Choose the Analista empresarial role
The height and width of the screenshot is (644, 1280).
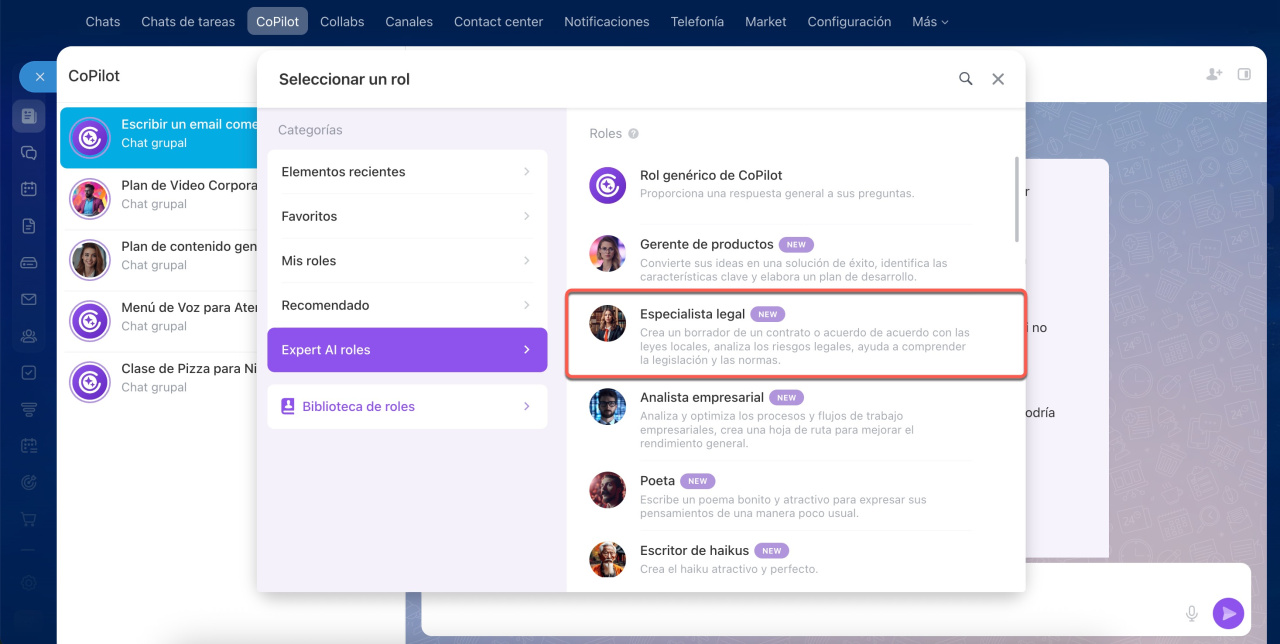(x=796, y=419)
